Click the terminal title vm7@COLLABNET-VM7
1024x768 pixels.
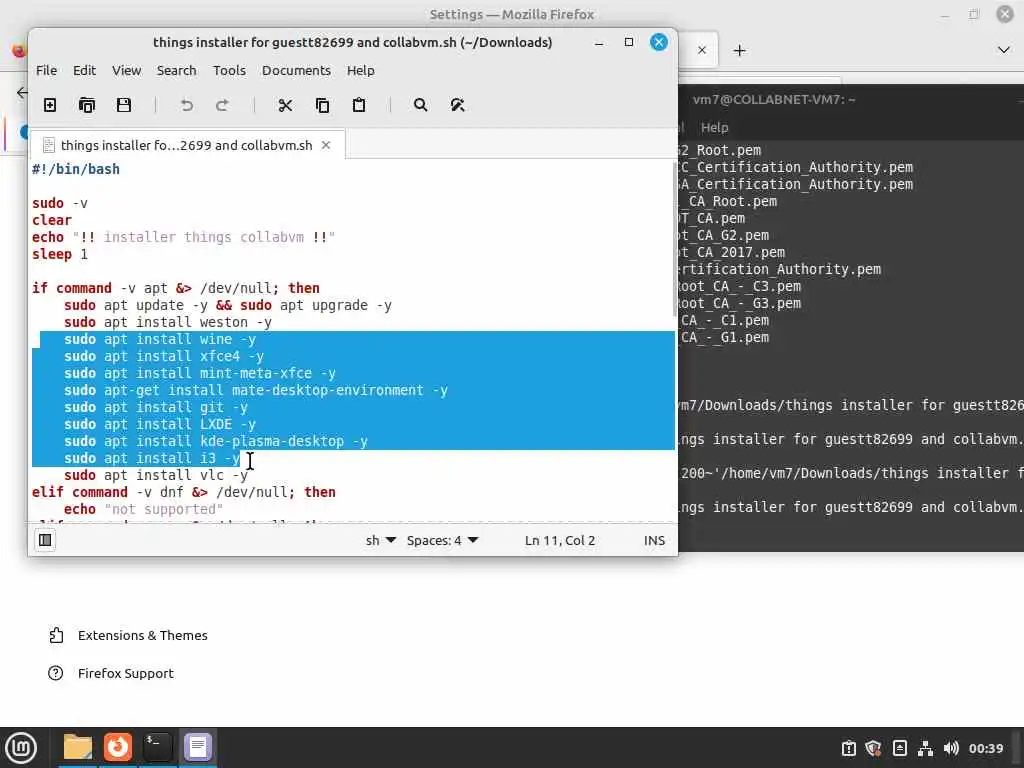tap(774, 99)
